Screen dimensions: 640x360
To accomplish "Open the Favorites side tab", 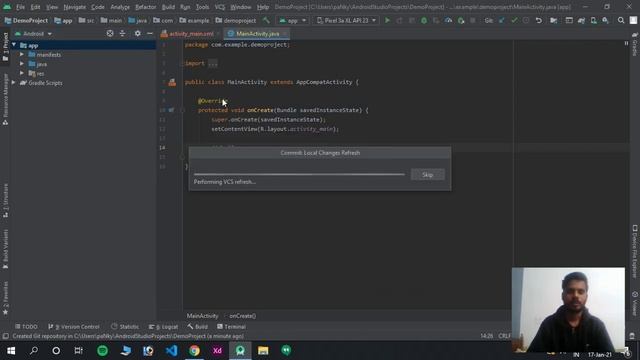I will (5, 298).
